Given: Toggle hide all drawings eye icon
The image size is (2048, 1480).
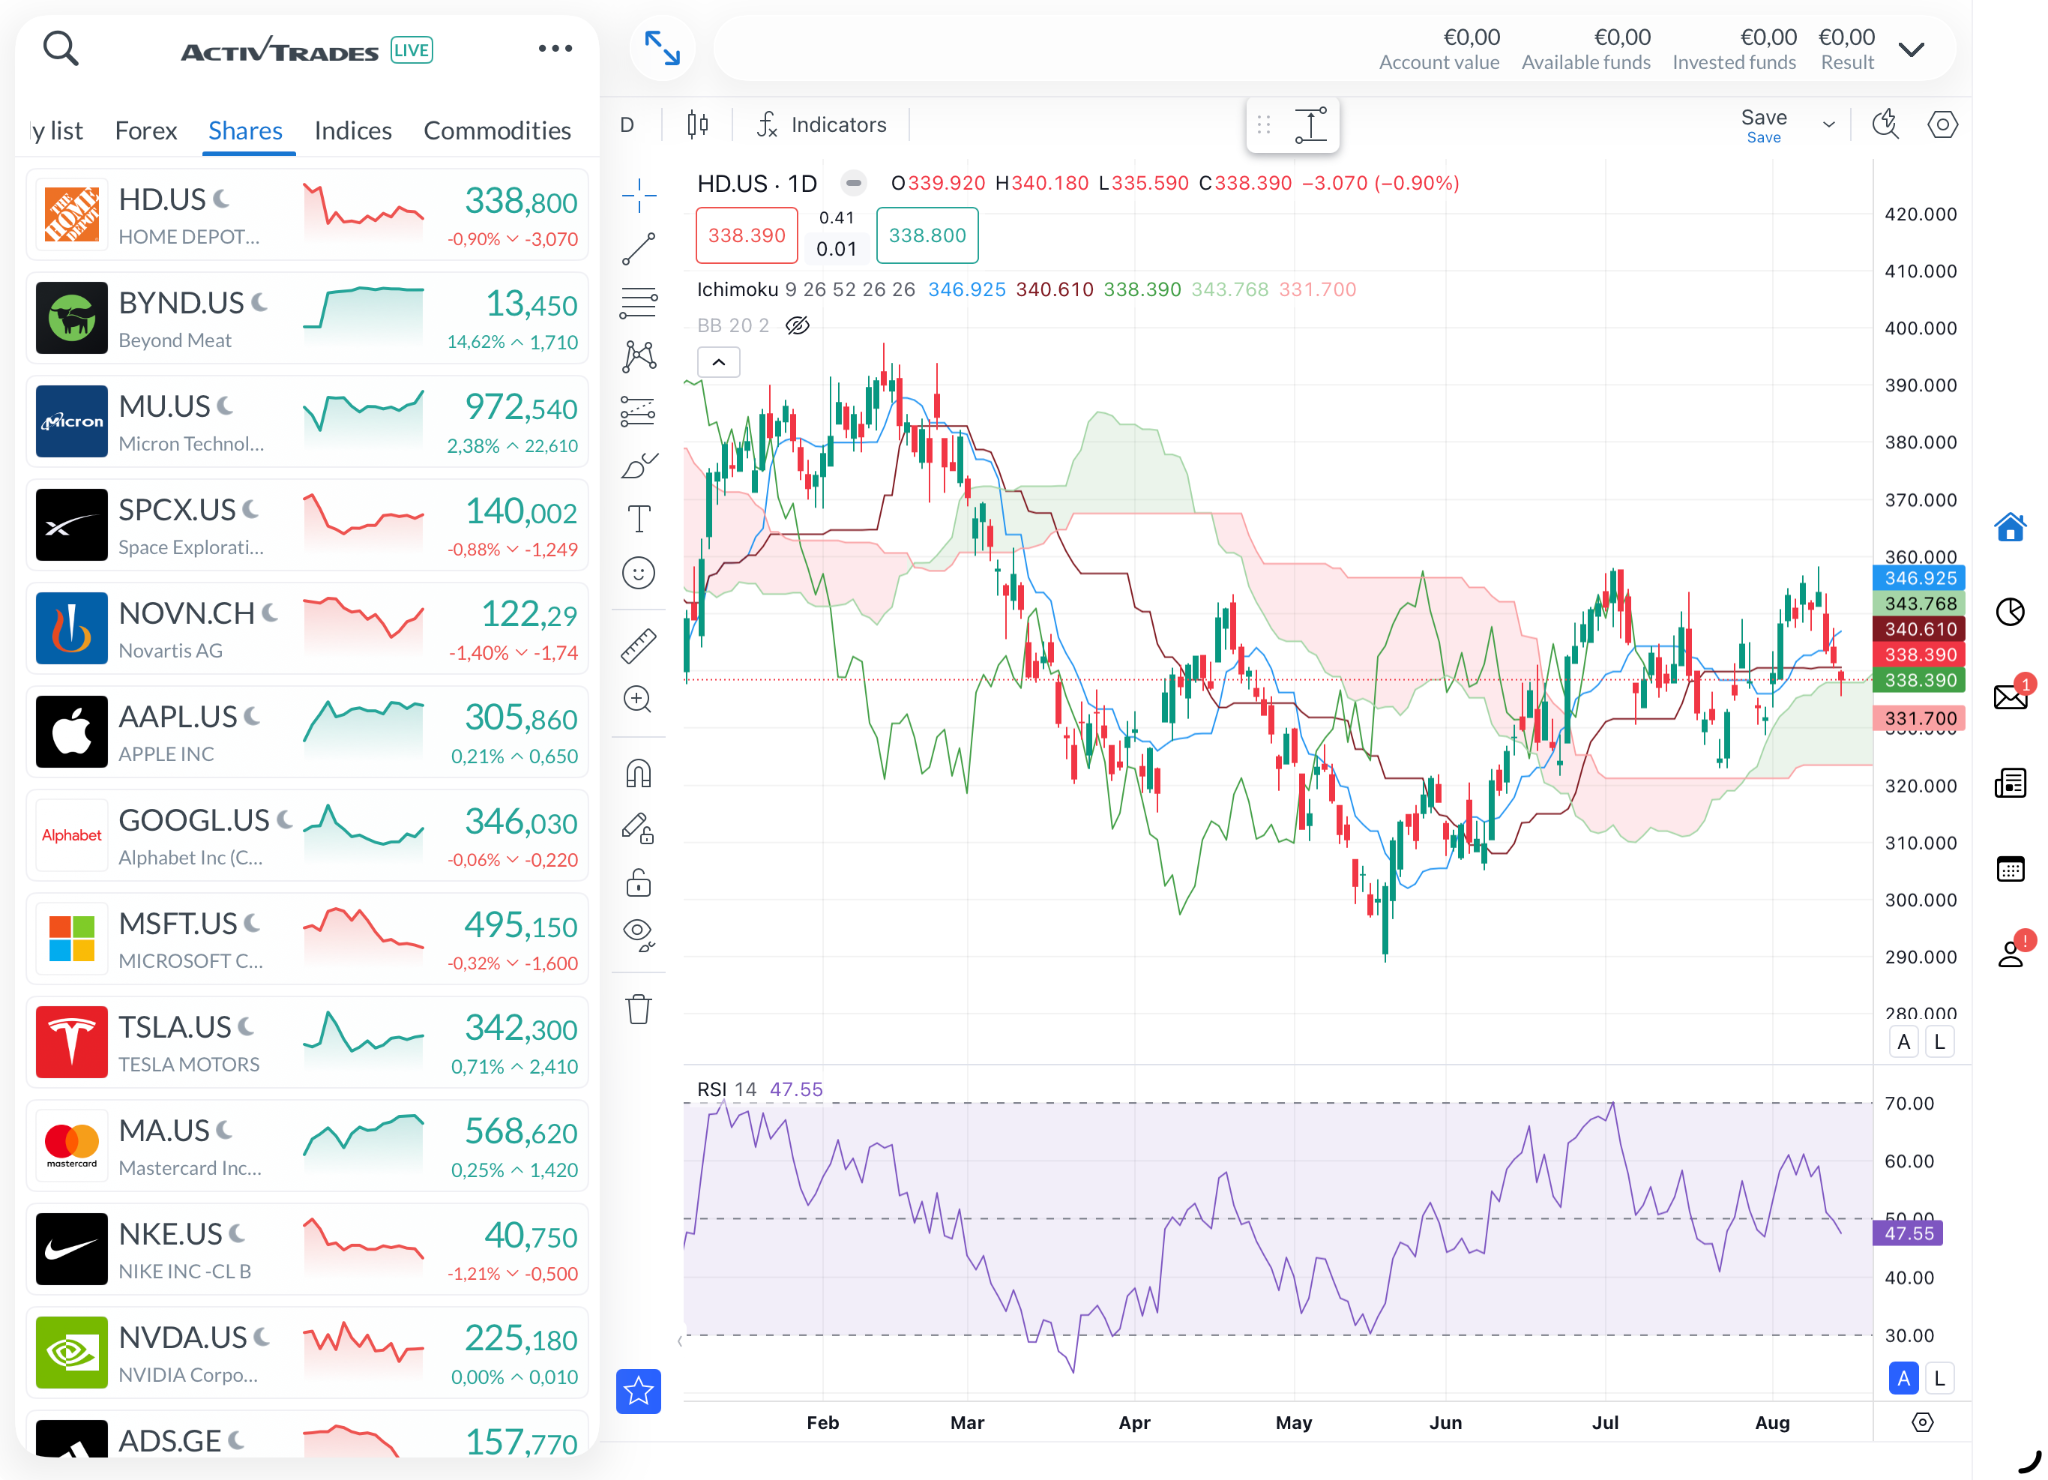Looking at the screenshot, I should pos(638,935).
